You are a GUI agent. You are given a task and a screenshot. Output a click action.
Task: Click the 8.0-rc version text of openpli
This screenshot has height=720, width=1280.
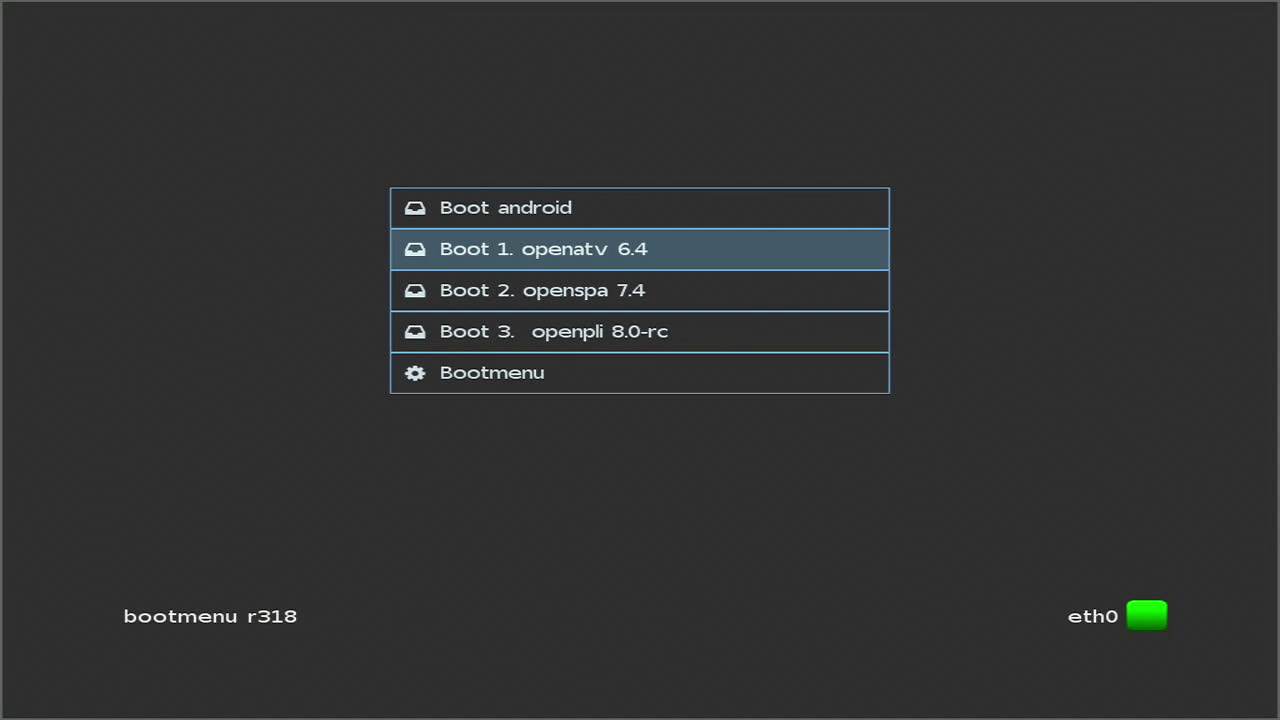click(x=639, y=332)
